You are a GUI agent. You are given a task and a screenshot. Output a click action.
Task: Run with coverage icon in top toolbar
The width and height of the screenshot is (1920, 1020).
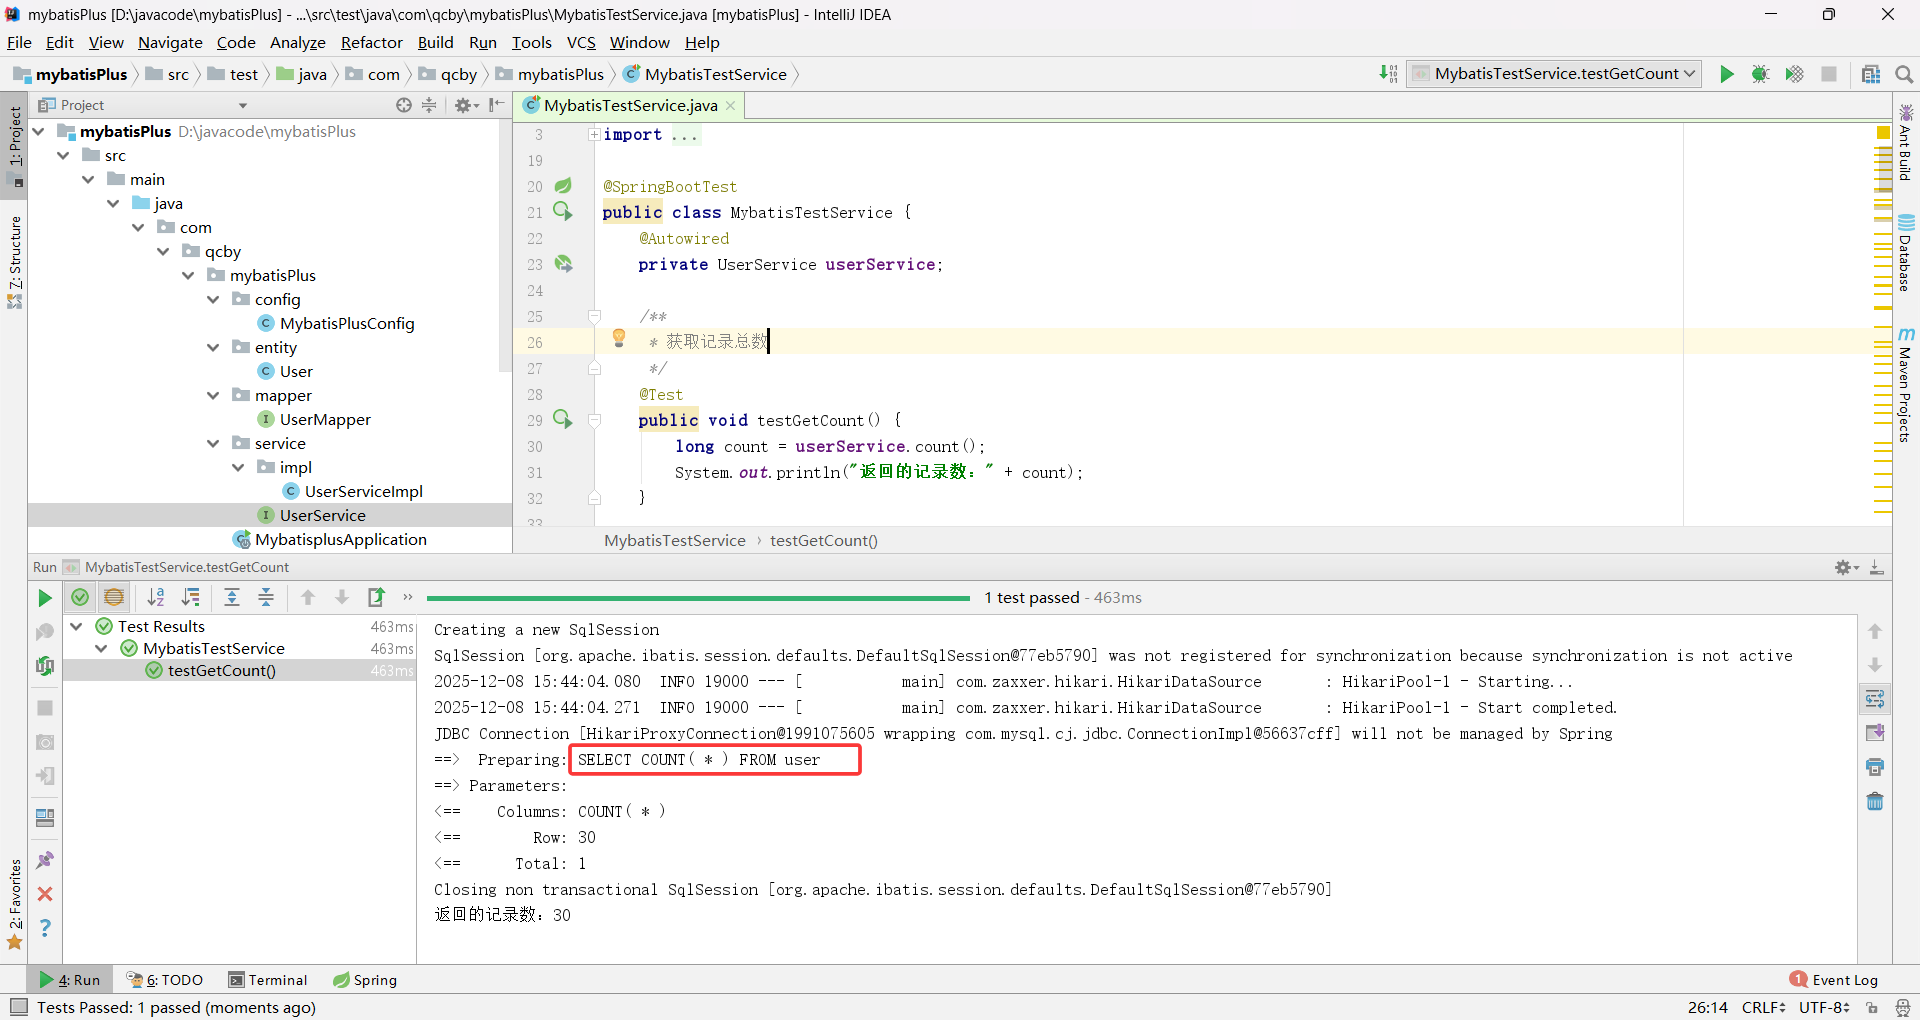[1795, 74]
